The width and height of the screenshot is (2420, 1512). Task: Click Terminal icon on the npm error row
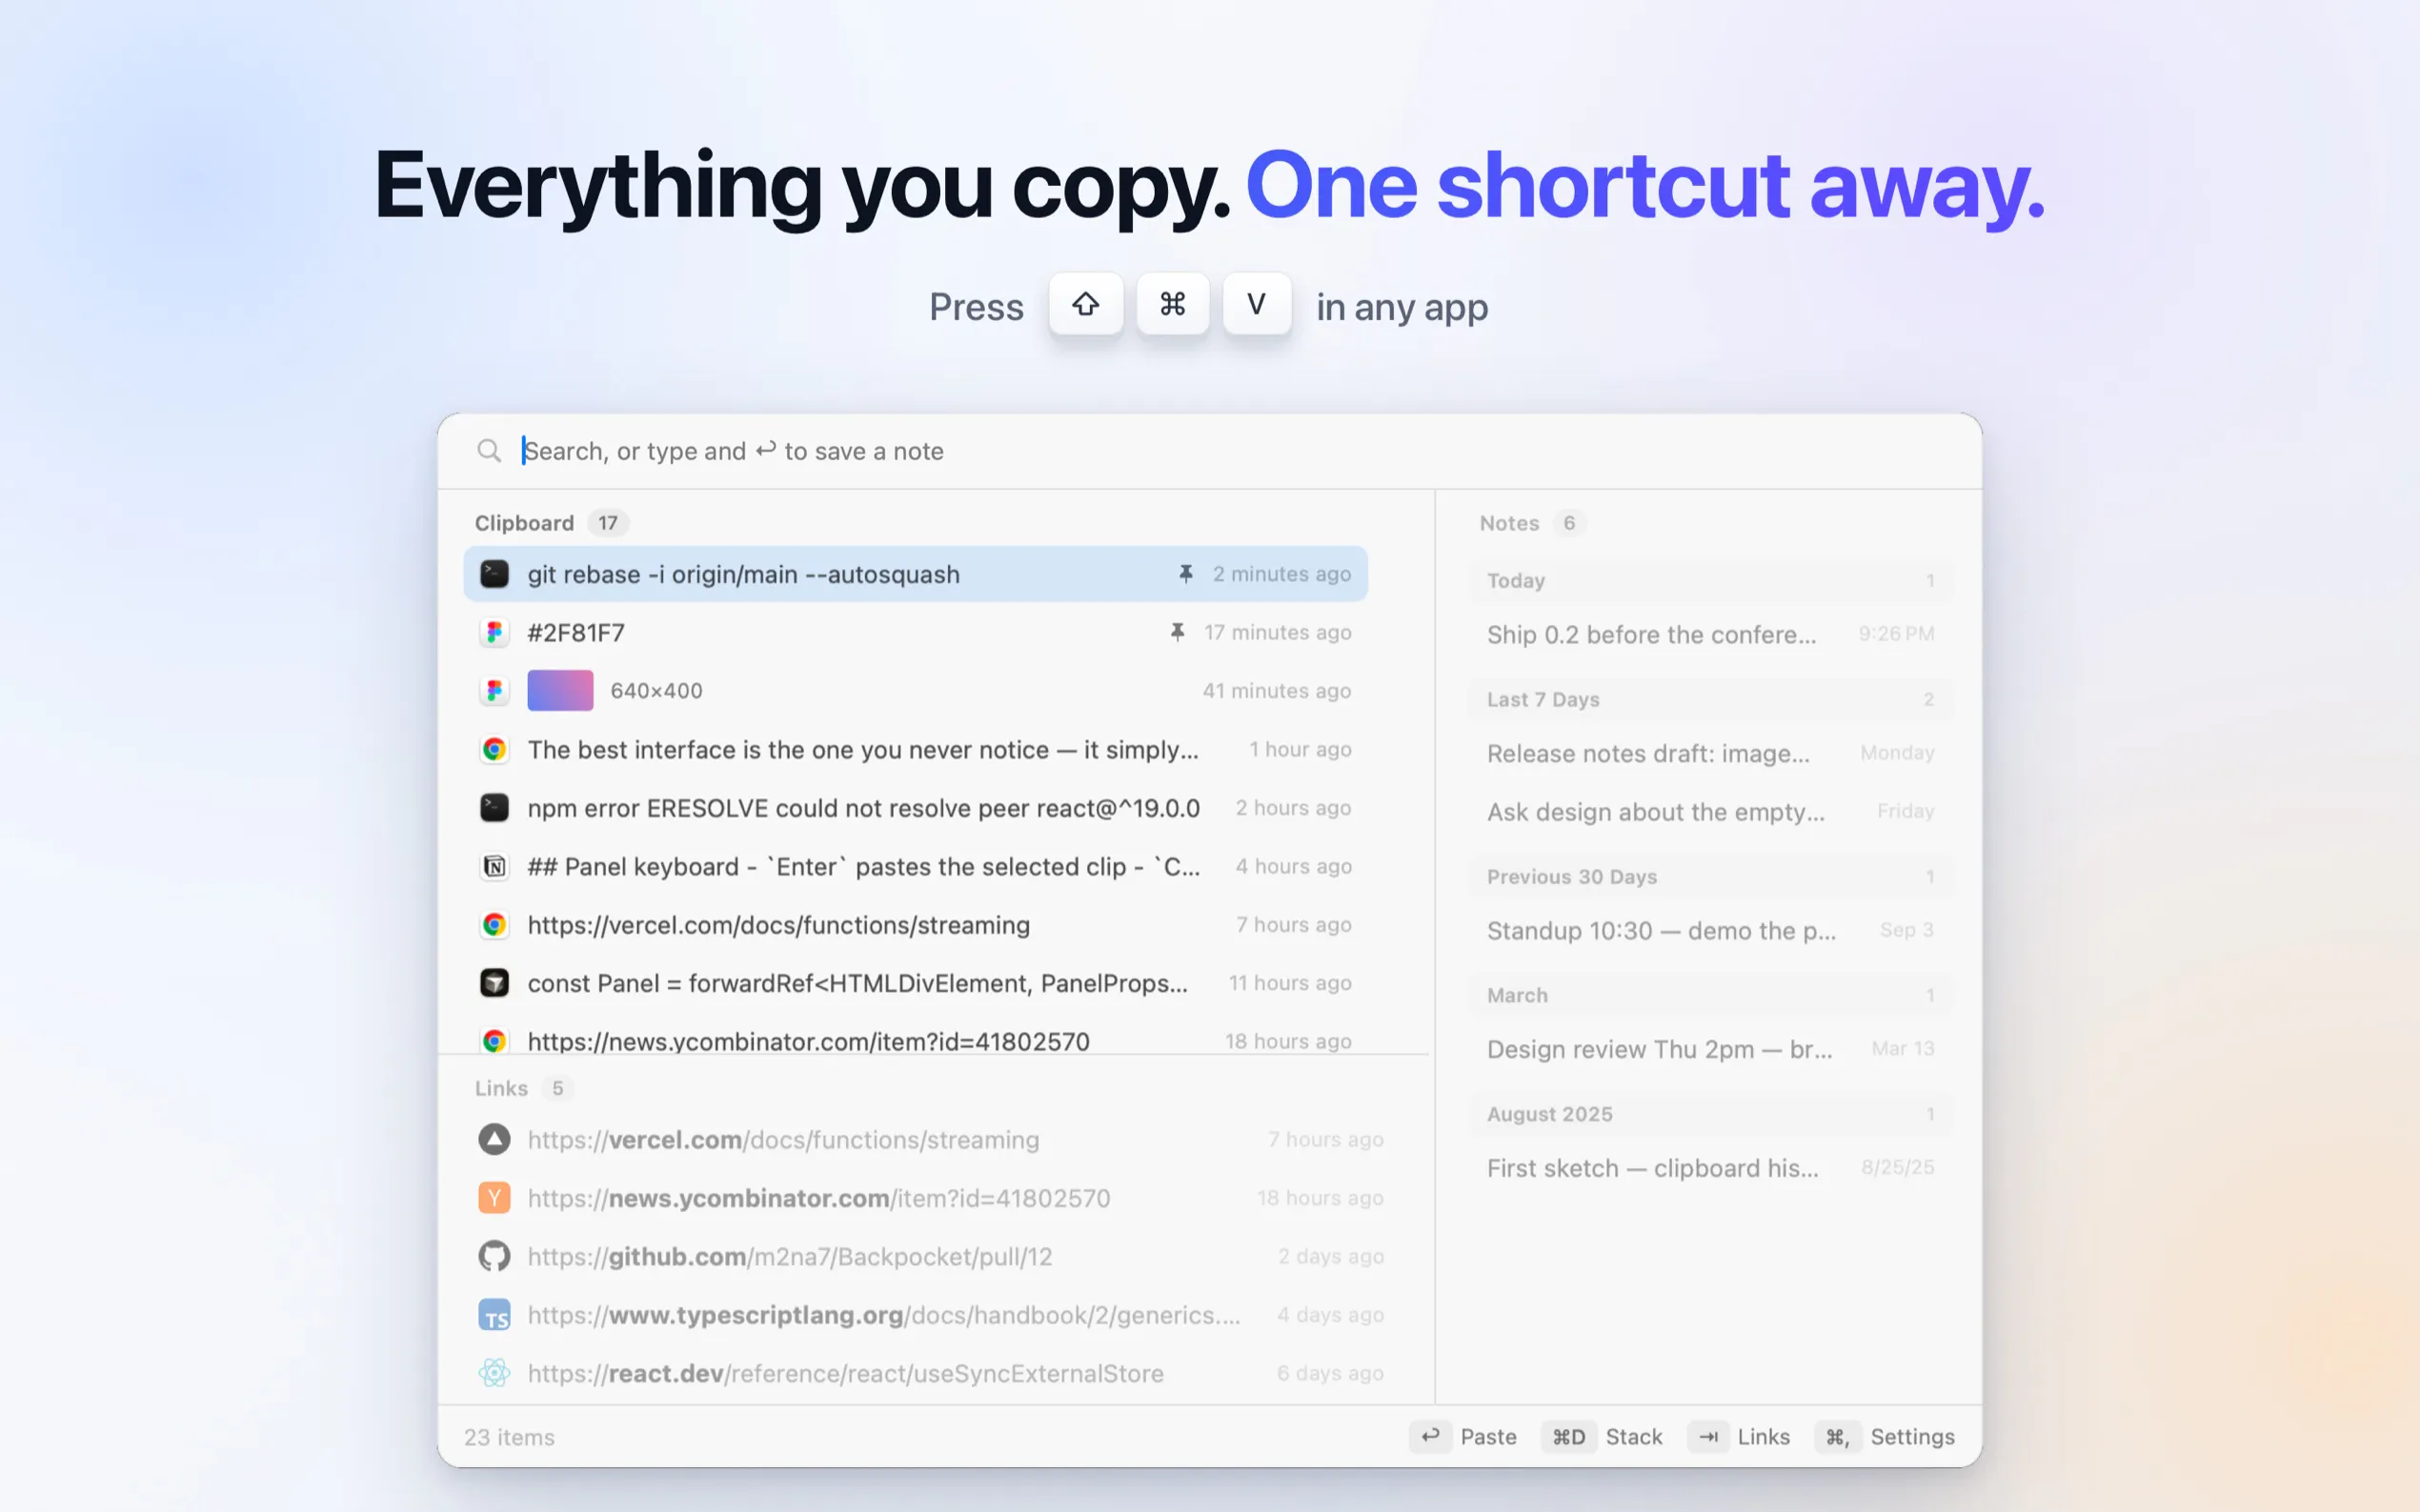(494, 808)
